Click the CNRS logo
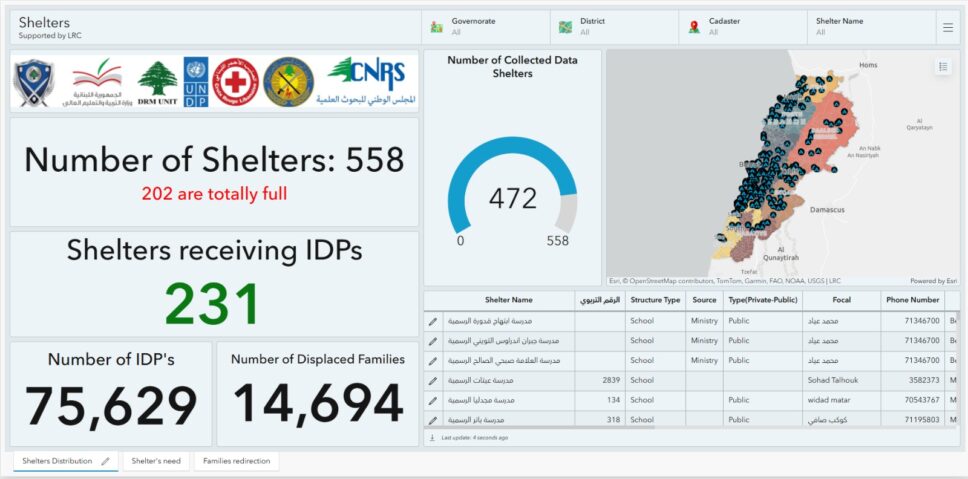 (366, 80)
